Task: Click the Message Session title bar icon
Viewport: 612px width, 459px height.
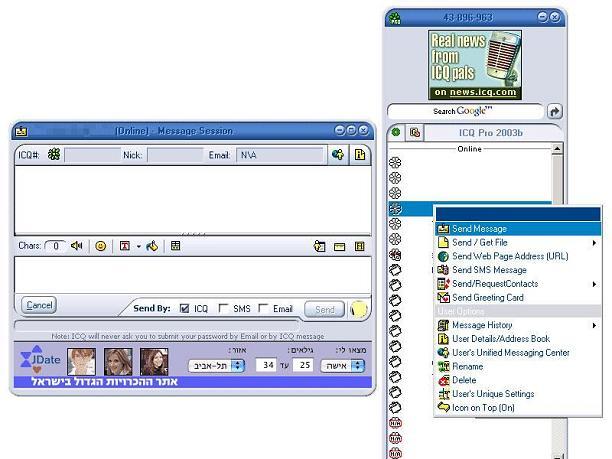Action: click(21, 132)
